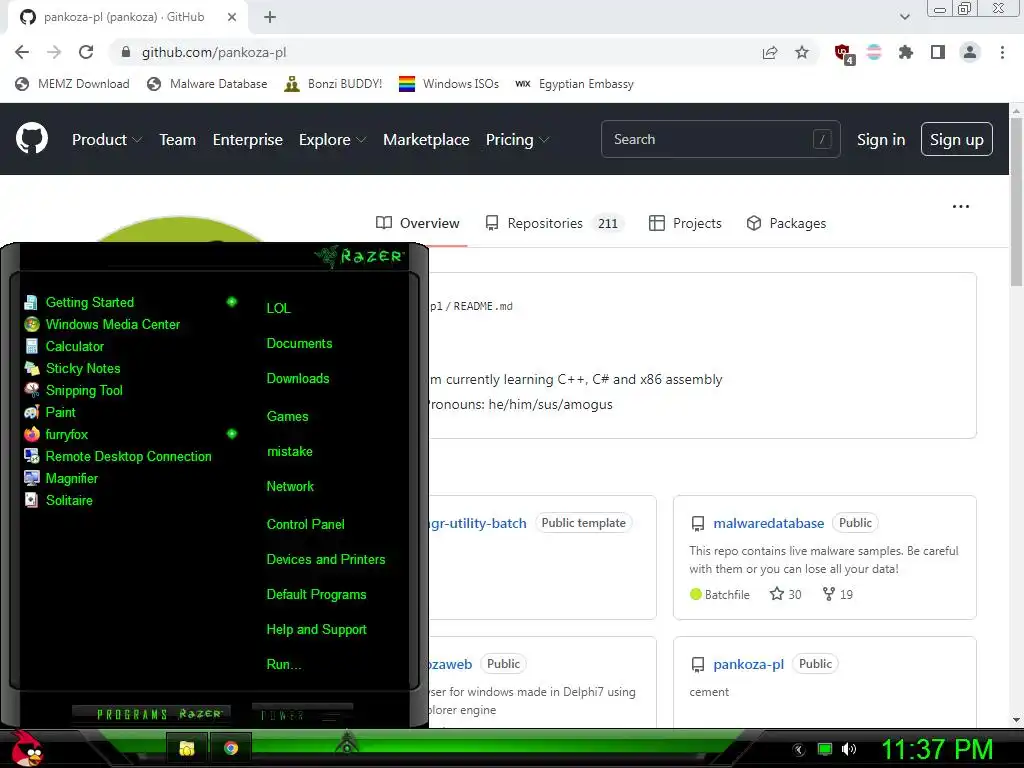This screenshot has height=768, width=1024.
Task: Open Remote Desktop Connection
Action: tap(128, 456)
